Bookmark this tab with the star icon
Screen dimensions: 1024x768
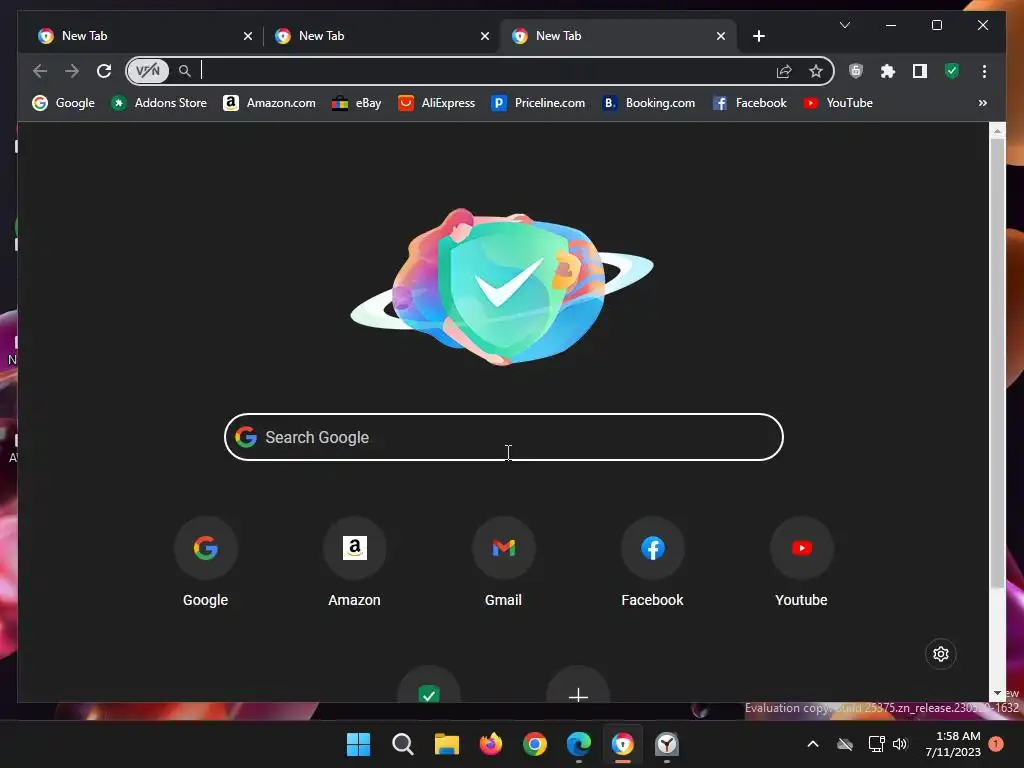pyautogui.click(x=816, y=71)
